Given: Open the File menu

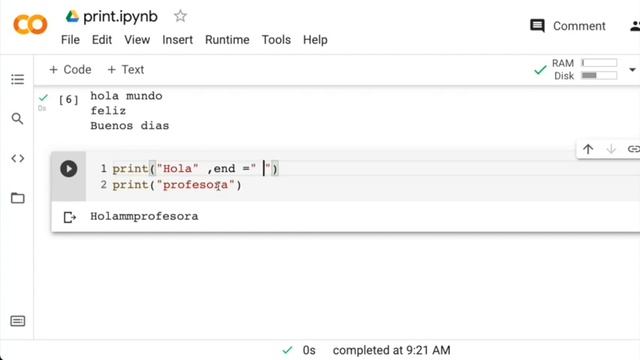Looking at the screenshot, I should (x=70, y=40).
